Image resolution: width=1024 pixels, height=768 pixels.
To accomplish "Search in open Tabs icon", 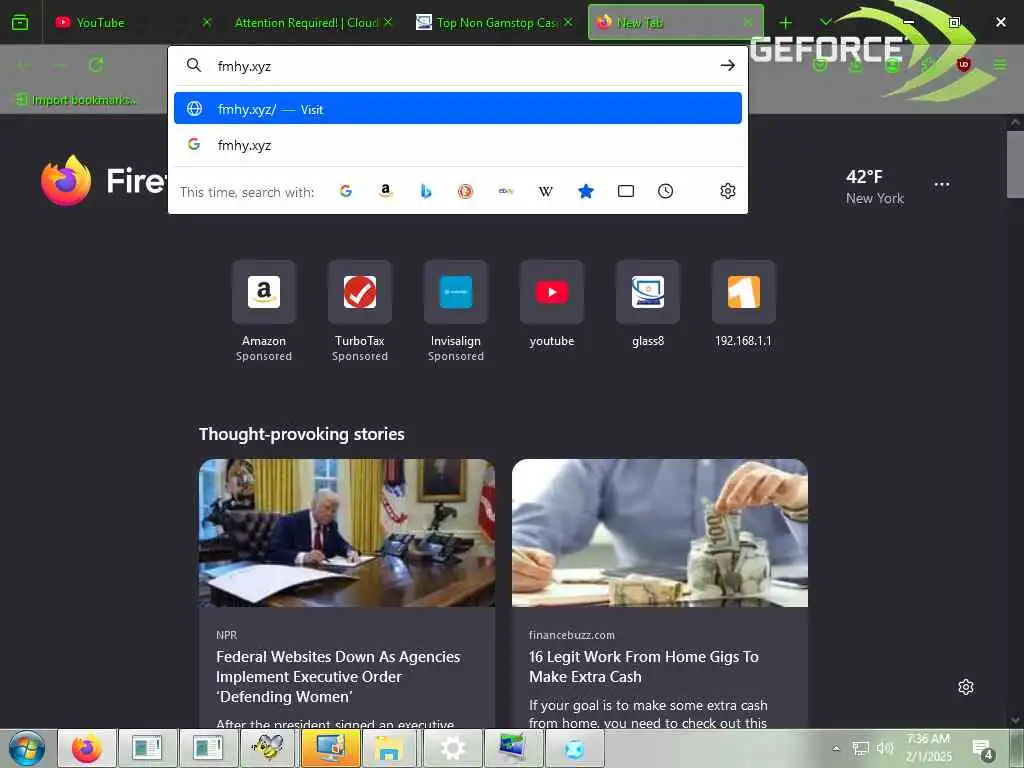I will [626, 191].
